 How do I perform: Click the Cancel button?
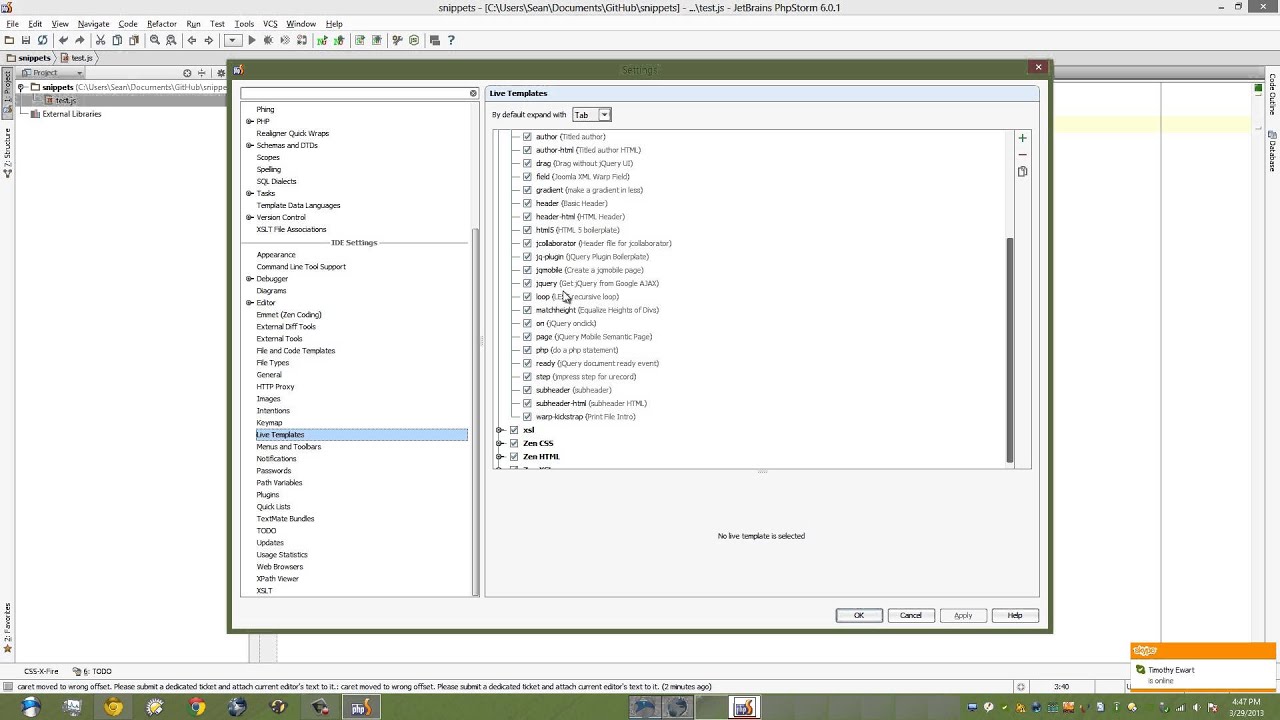[x=911, y=615]
